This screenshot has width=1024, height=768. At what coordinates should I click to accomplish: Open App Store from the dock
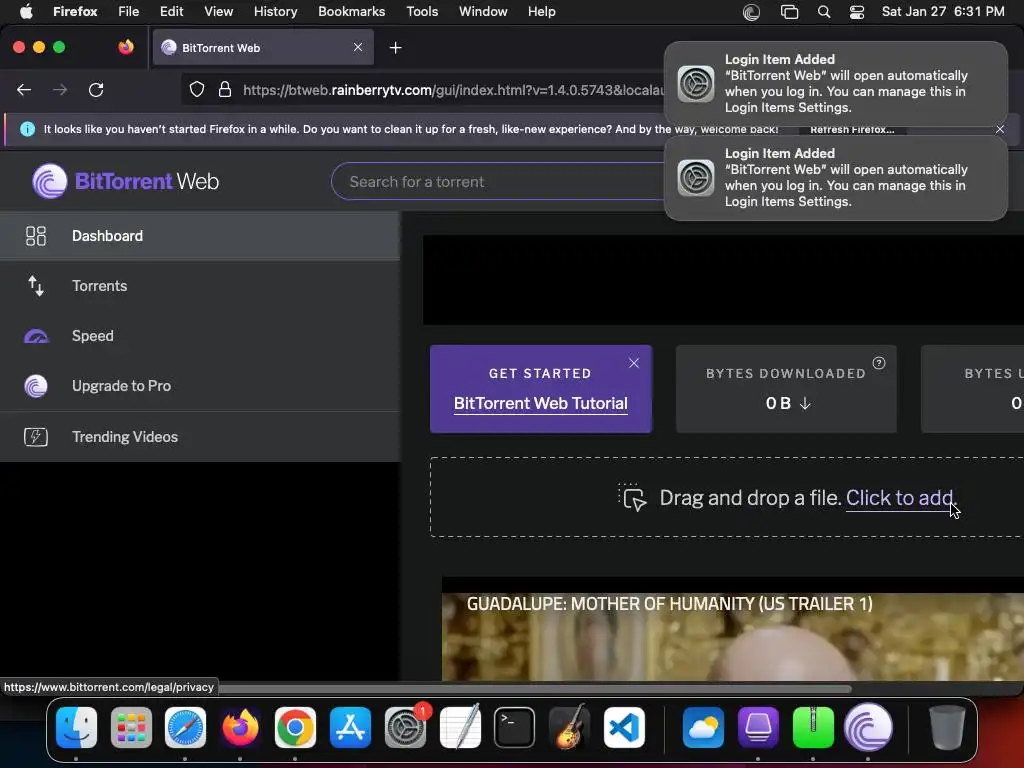pyautogui.click(x=350, y=728)
